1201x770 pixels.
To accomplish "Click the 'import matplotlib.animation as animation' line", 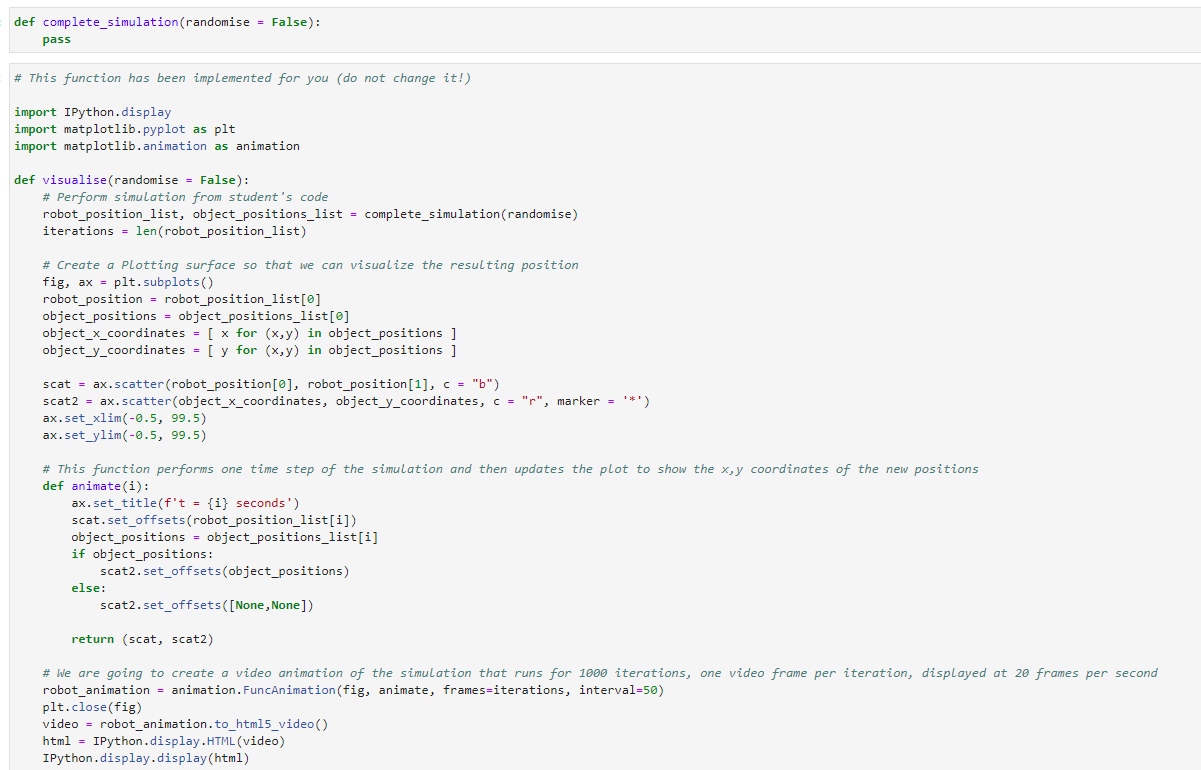I will 157,146.
